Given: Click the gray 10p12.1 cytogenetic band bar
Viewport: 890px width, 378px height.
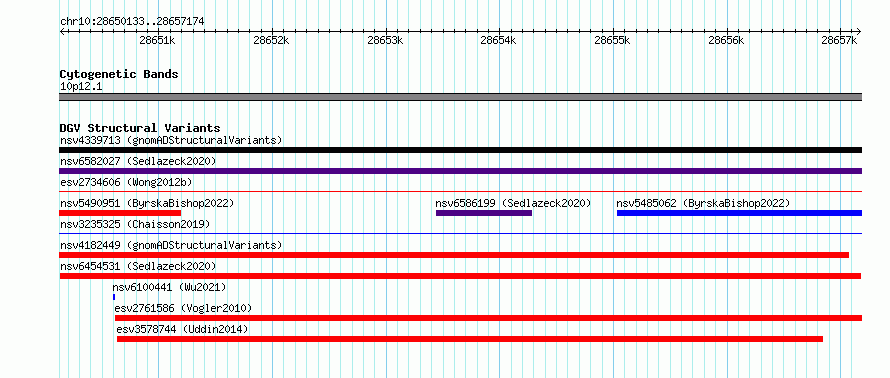Looking at the screenshot, I should [460, 97].
